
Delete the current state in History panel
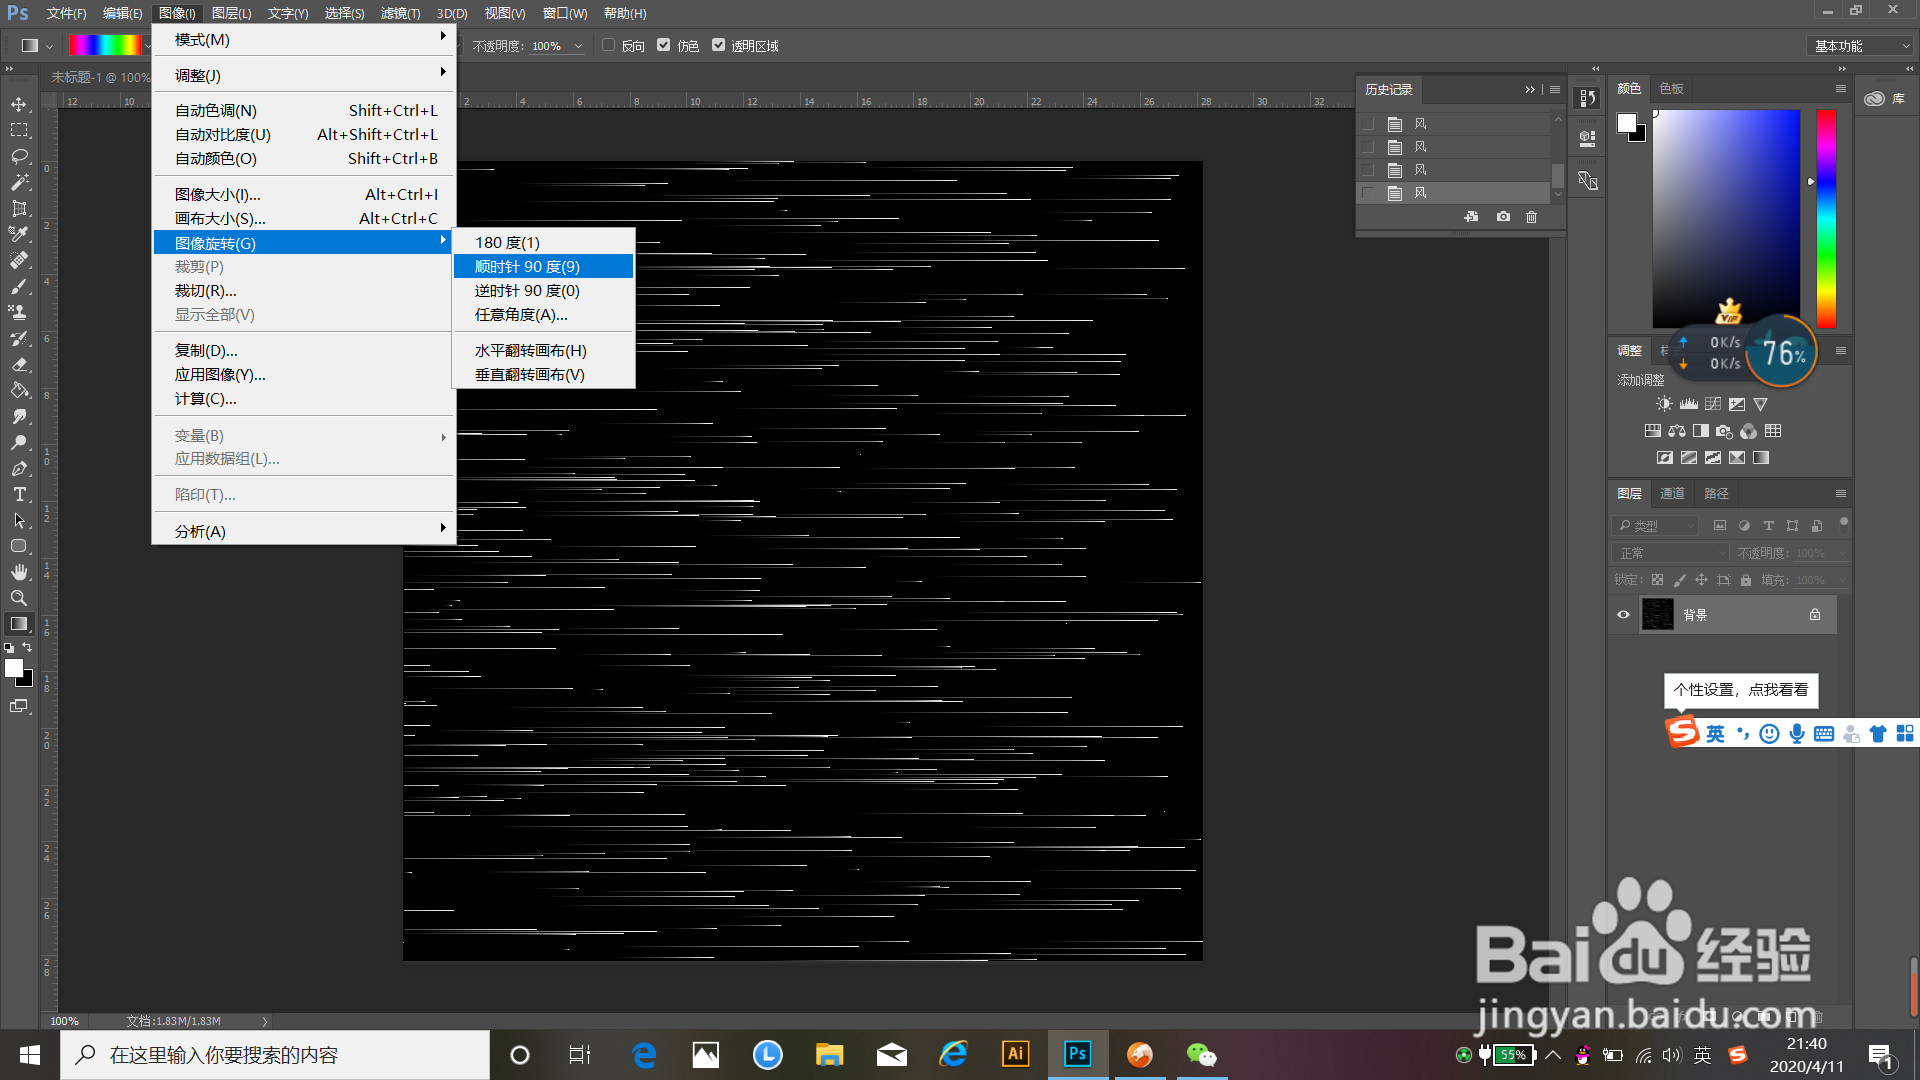1531,217
